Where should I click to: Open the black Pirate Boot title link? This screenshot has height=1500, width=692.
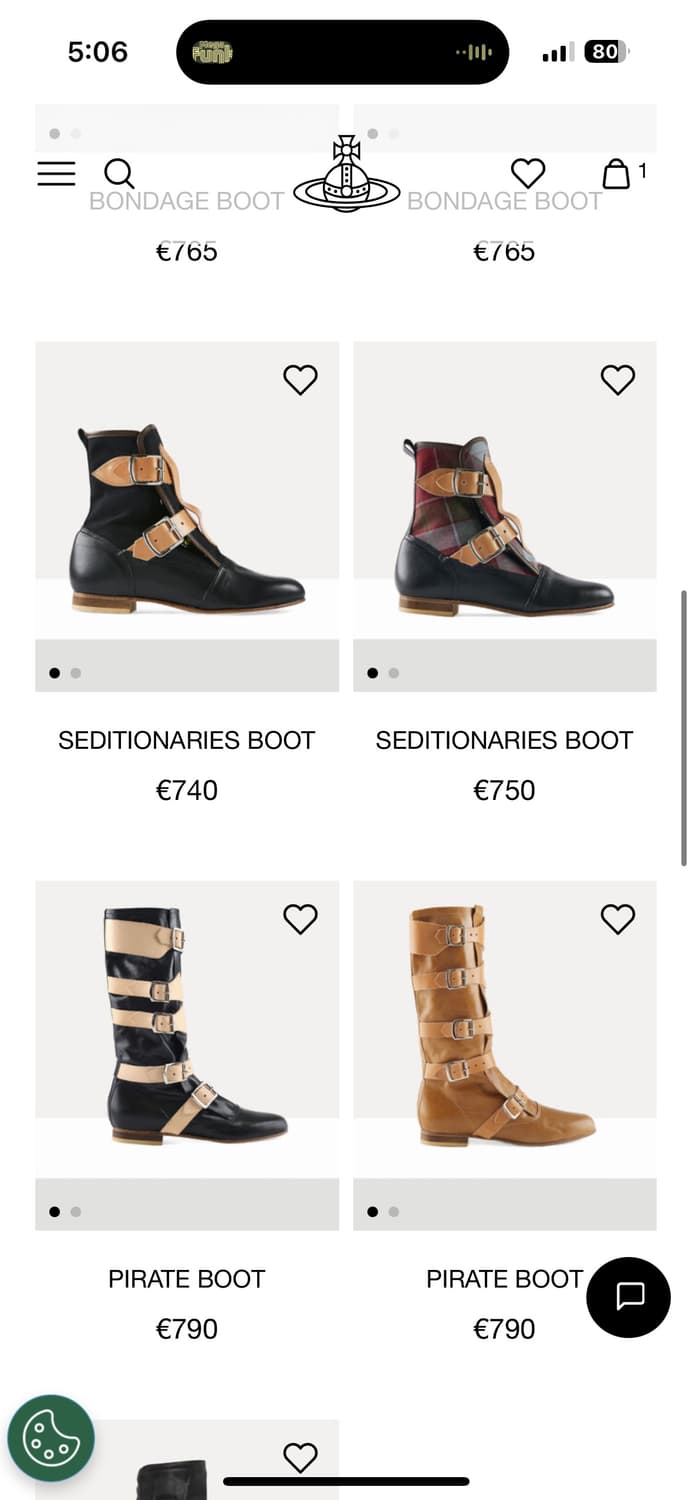point(187,1279)
